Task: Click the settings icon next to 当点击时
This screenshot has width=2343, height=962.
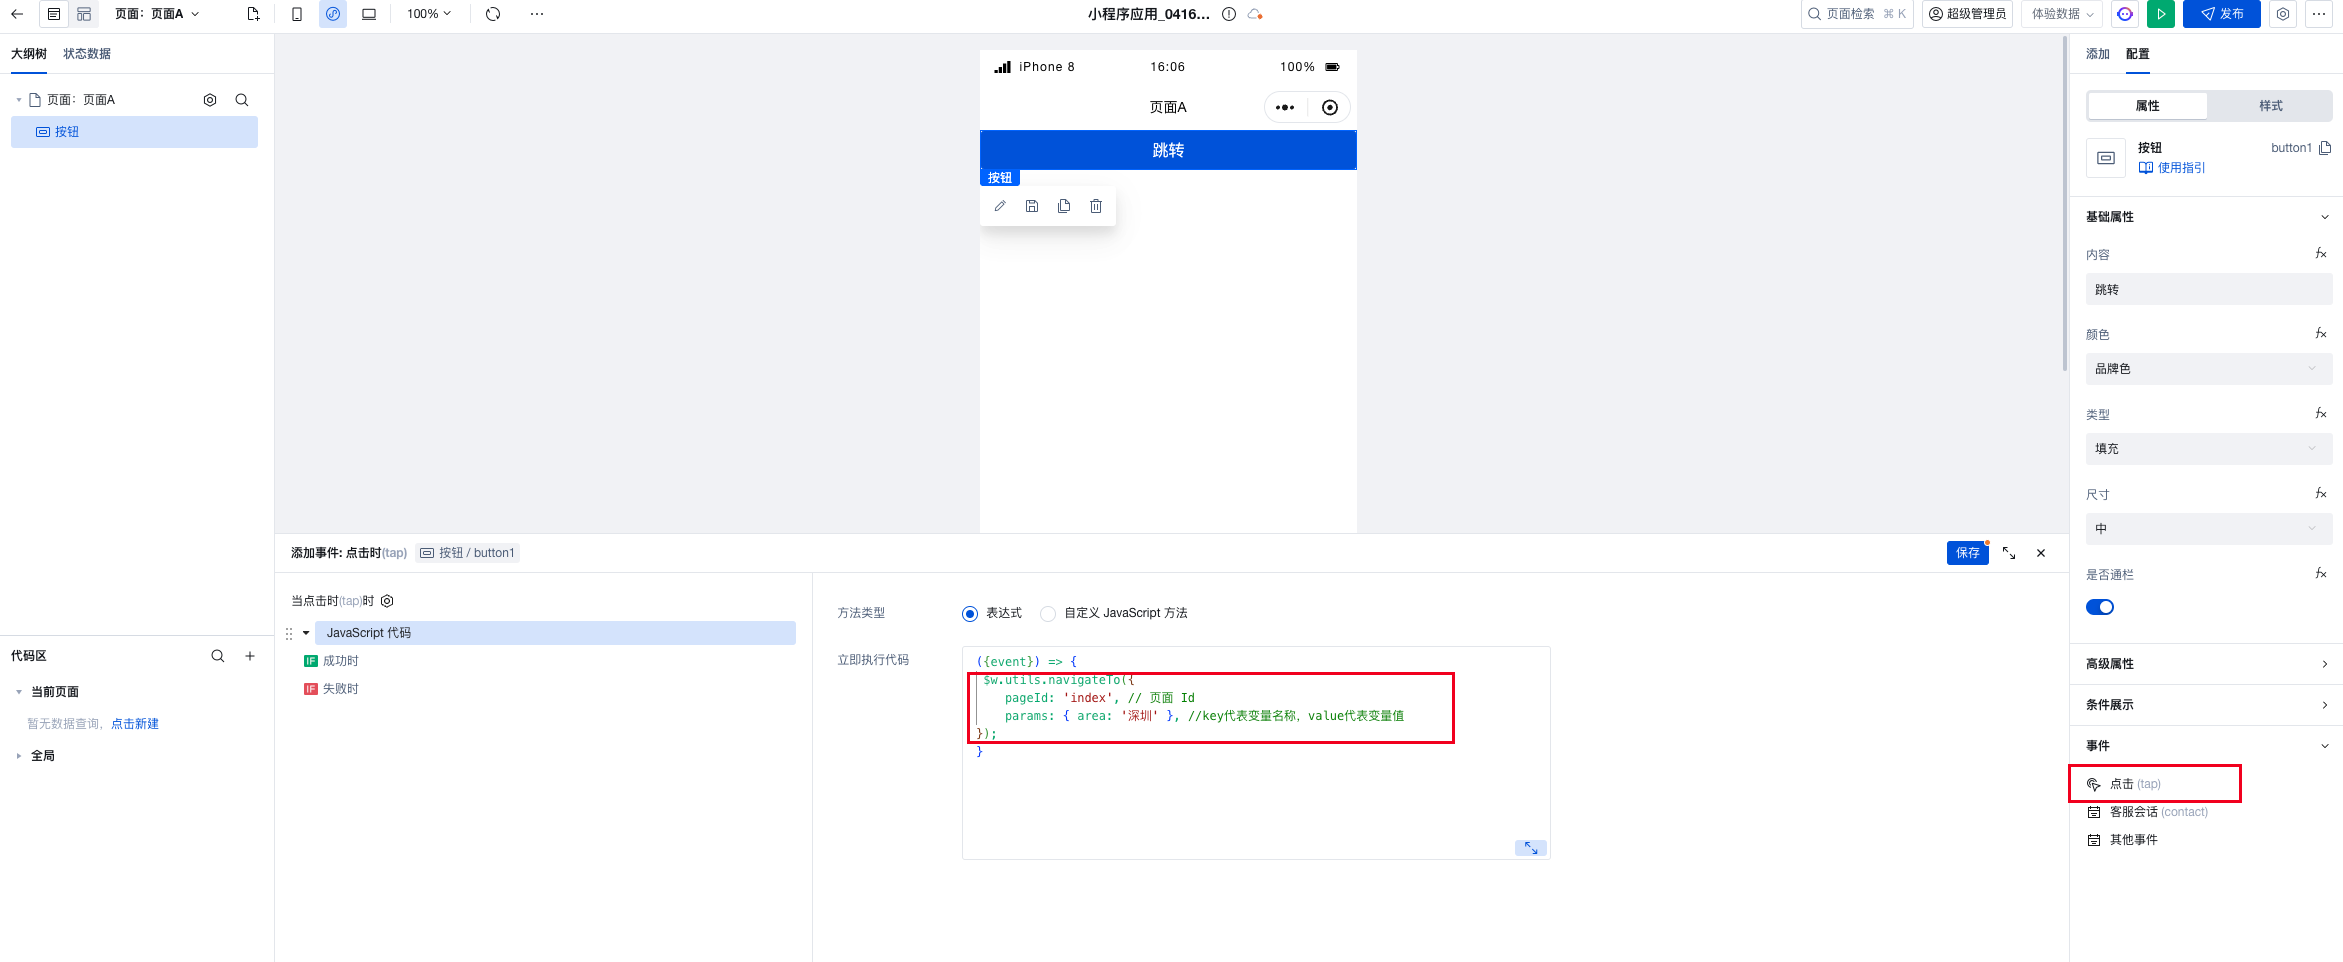Action: tap(387, 601)
